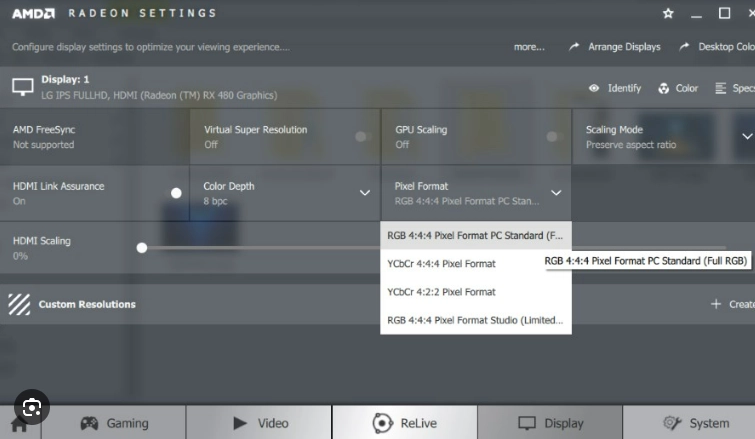Click the HDMI Scaling slider handle
The width and height of the screenshot is (755, 439).
142,248
